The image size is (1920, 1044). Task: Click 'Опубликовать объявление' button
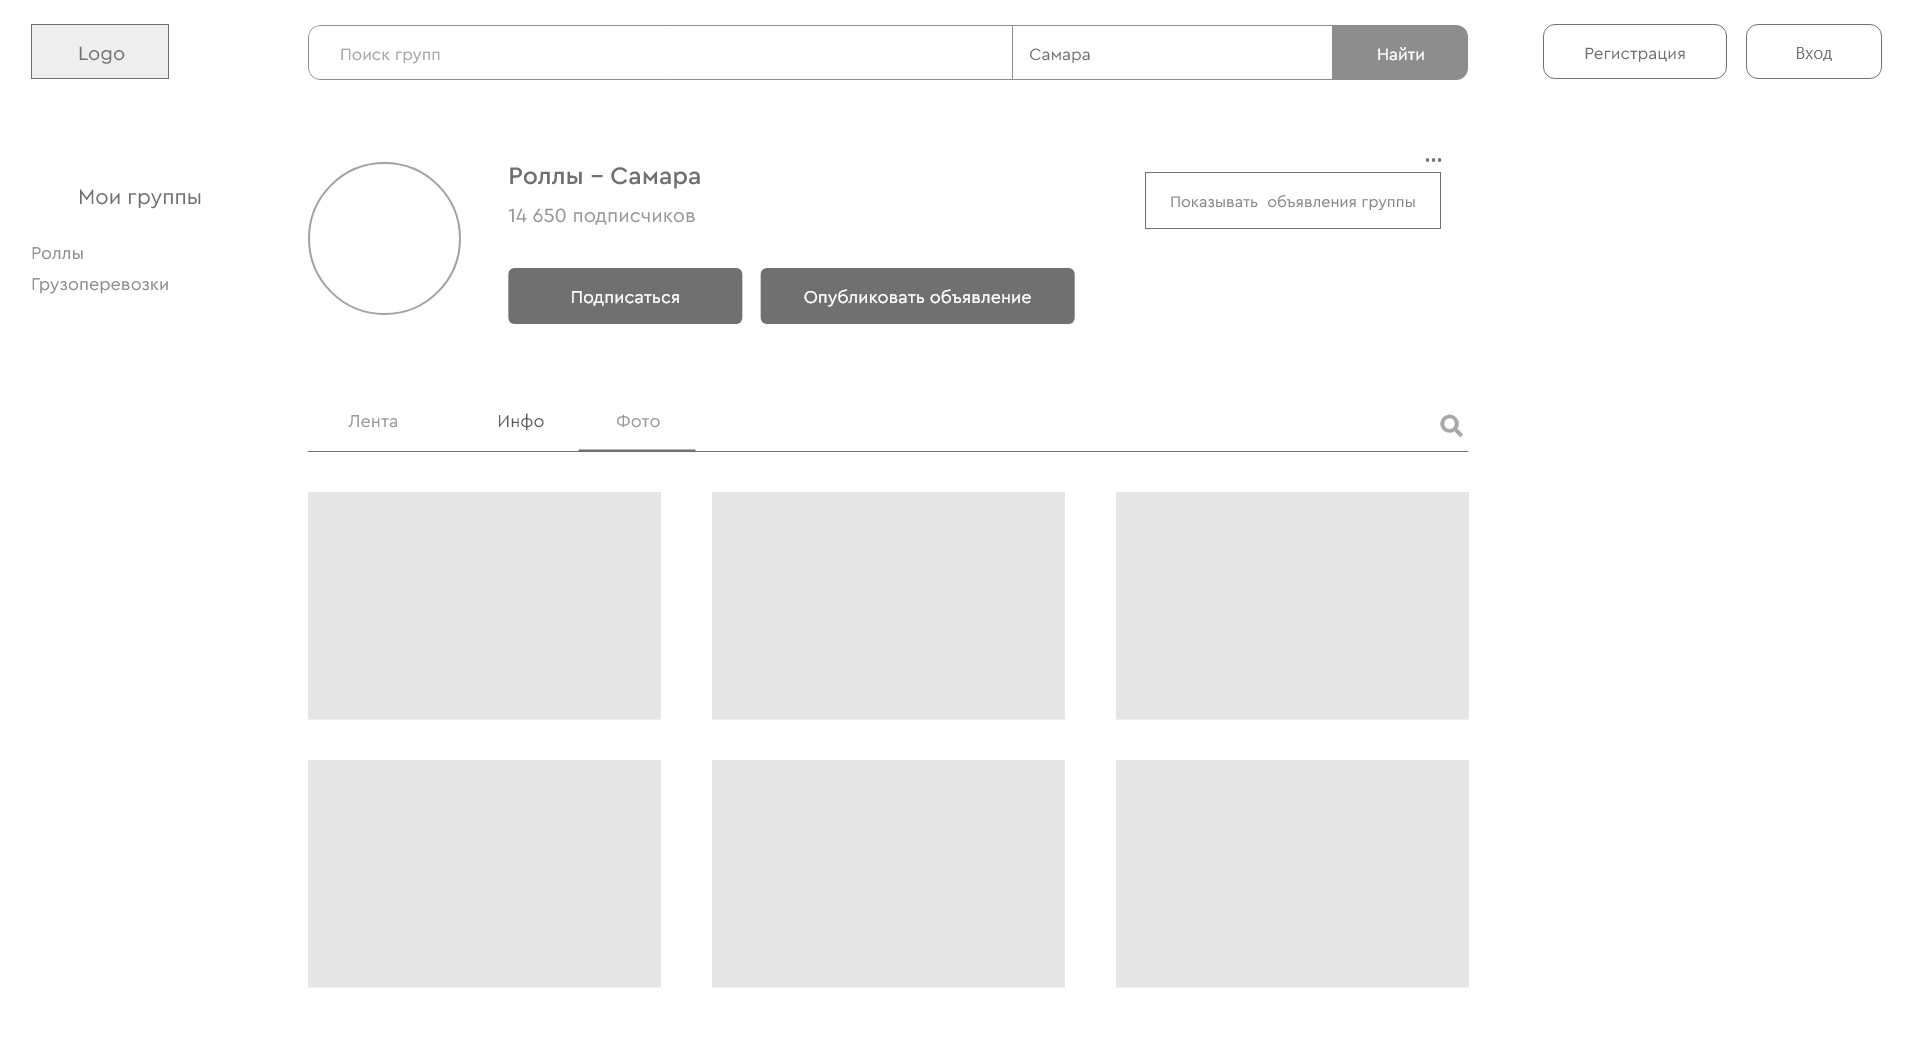click(x=917, y=296)
